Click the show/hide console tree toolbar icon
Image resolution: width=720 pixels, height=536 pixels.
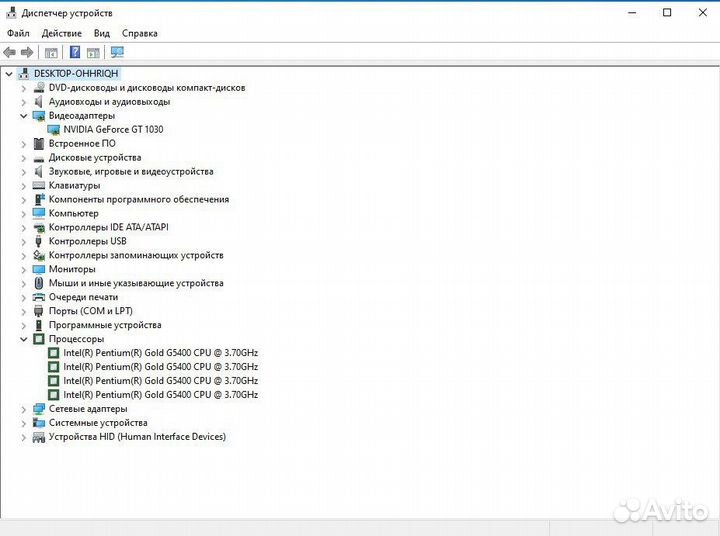click(51, 53)
